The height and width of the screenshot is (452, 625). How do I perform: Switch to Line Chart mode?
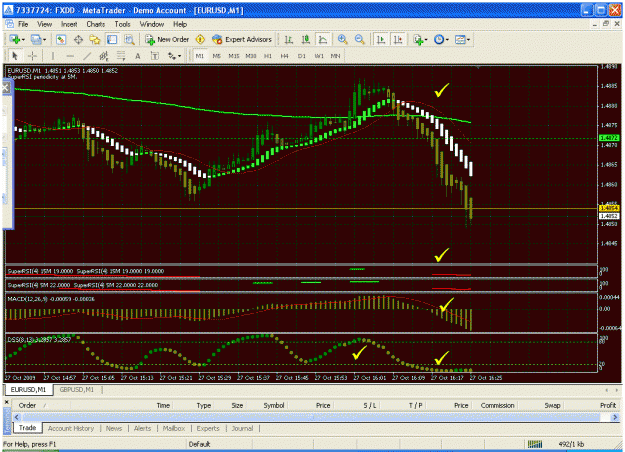(322, 39)
